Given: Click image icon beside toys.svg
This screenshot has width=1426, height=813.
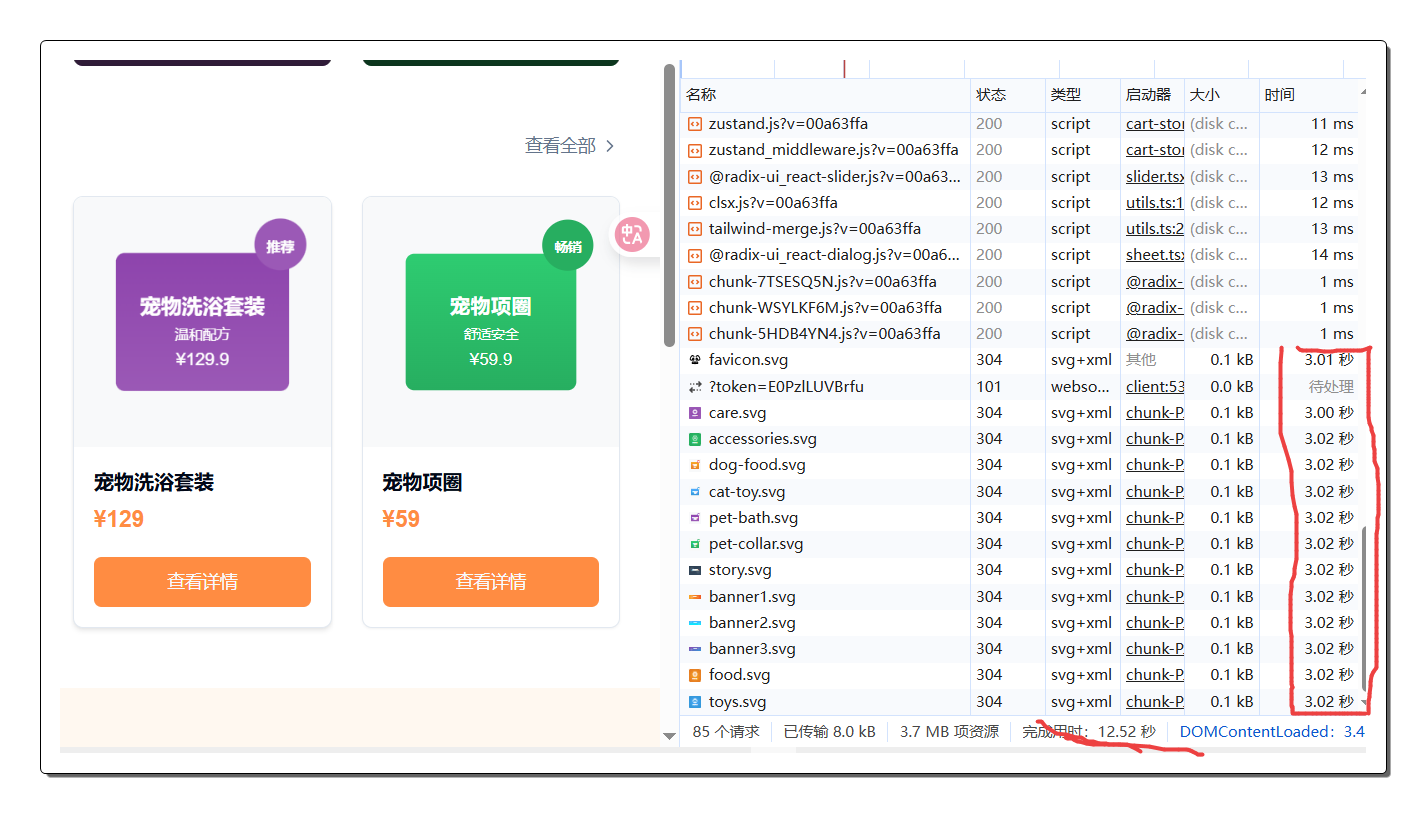Looking at the screenshot, I should pos(695,702).
